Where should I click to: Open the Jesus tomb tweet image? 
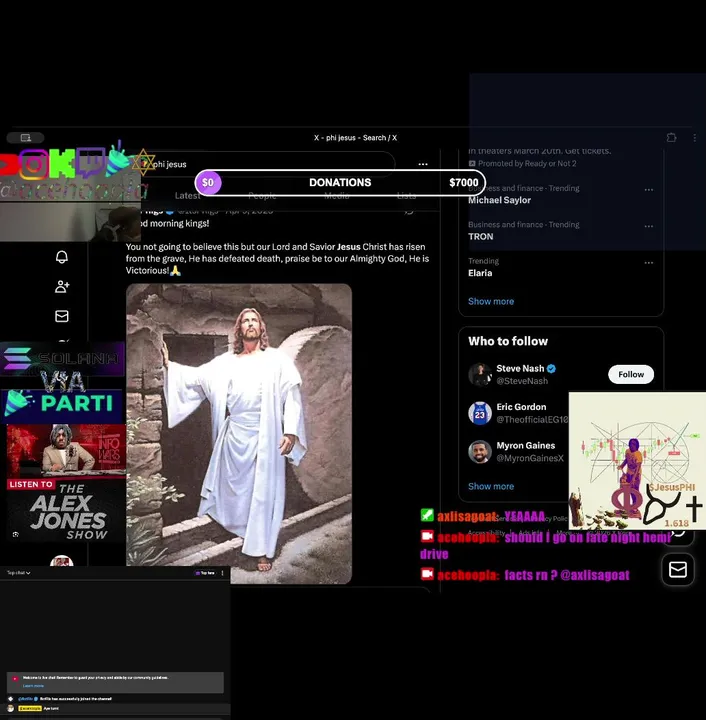(239, 434)
